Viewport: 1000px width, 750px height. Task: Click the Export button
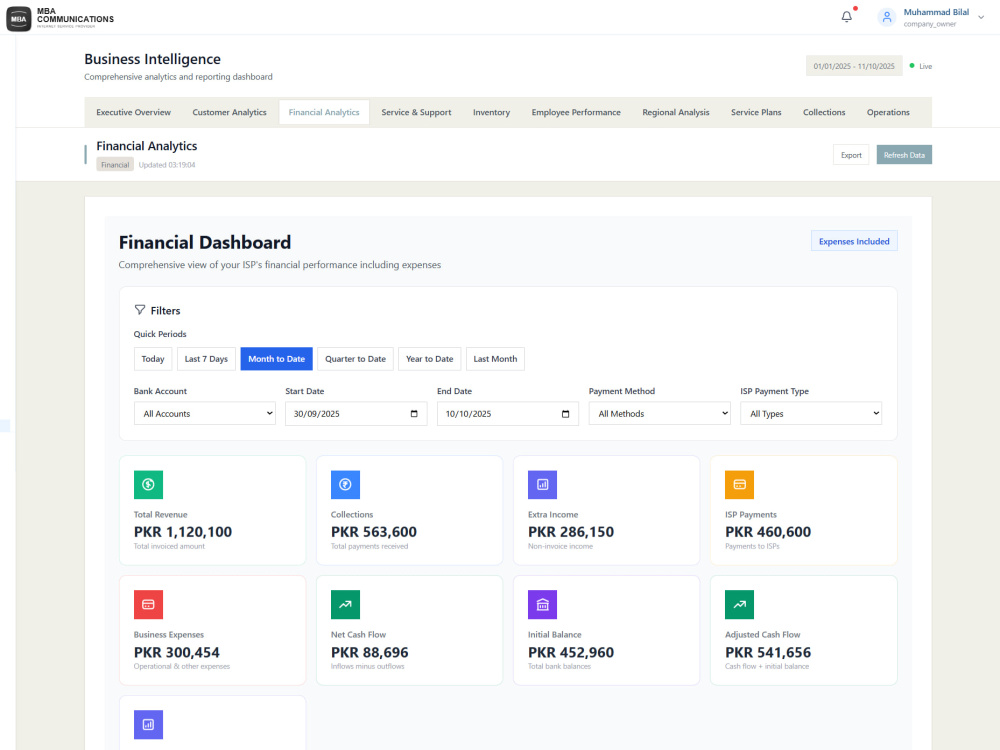point(851,155)
